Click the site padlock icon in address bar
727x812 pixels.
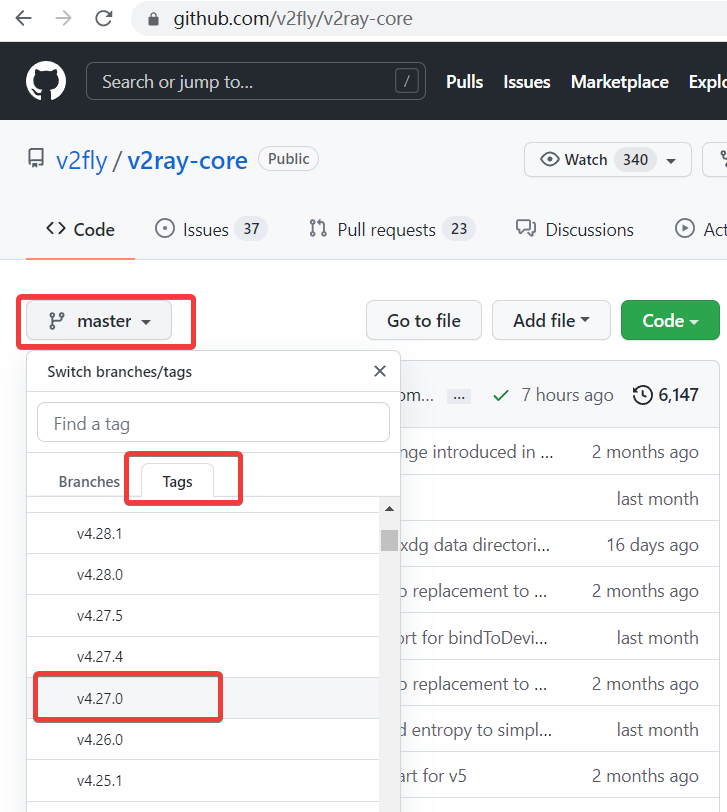click(x=153, y=19)
